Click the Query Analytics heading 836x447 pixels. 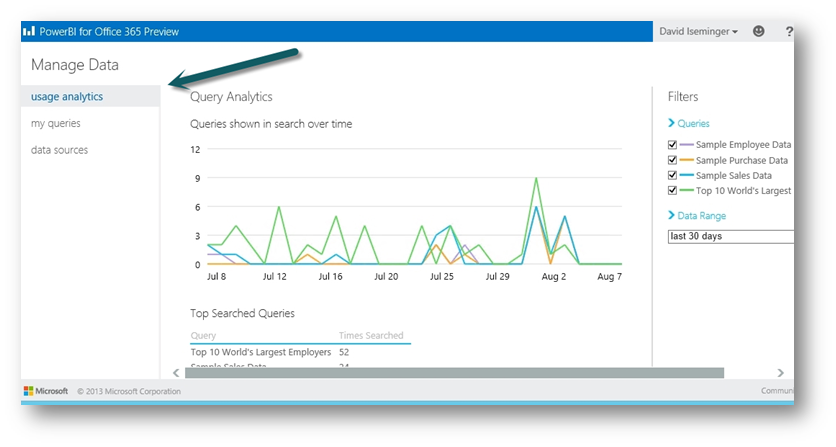coord(231,97)
